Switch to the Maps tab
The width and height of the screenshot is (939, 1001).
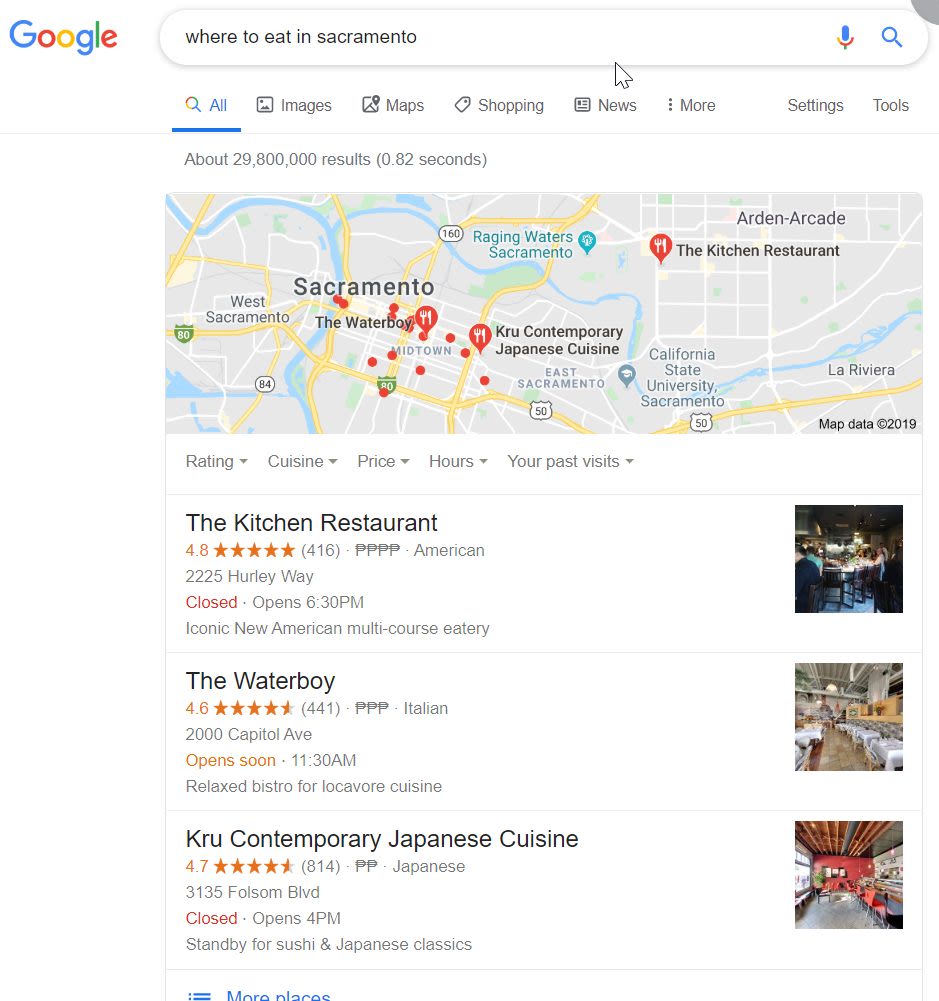[393, 105]
